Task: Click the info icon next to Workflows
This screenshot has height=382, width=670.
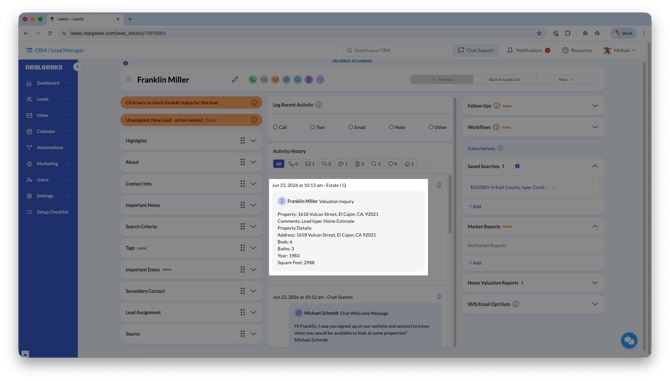Action: (496, 127)
